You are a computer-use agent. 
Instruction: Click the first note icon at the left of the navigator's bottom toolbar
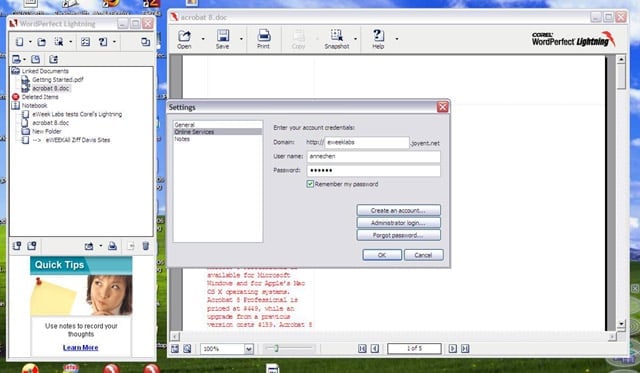[x=17, y=246]
